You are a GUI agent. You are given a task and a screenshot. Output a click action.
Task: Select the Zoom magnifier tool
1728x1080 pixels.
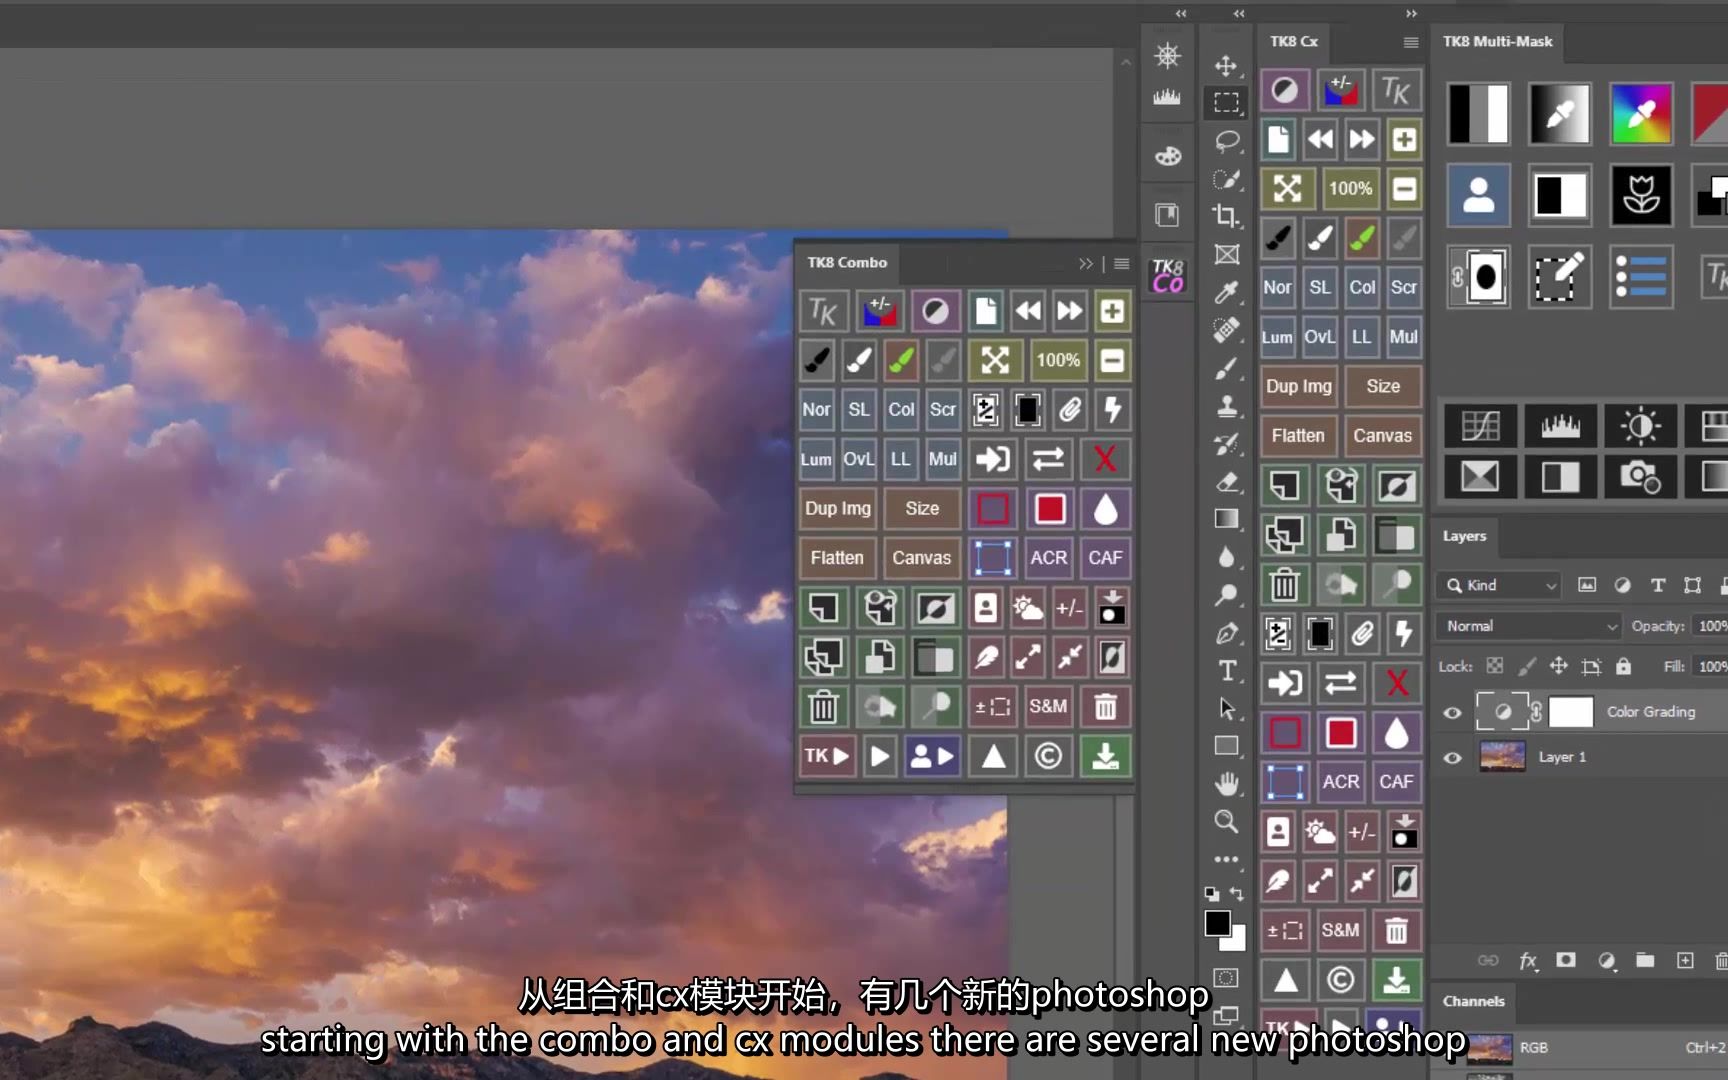pos(1226,822)
